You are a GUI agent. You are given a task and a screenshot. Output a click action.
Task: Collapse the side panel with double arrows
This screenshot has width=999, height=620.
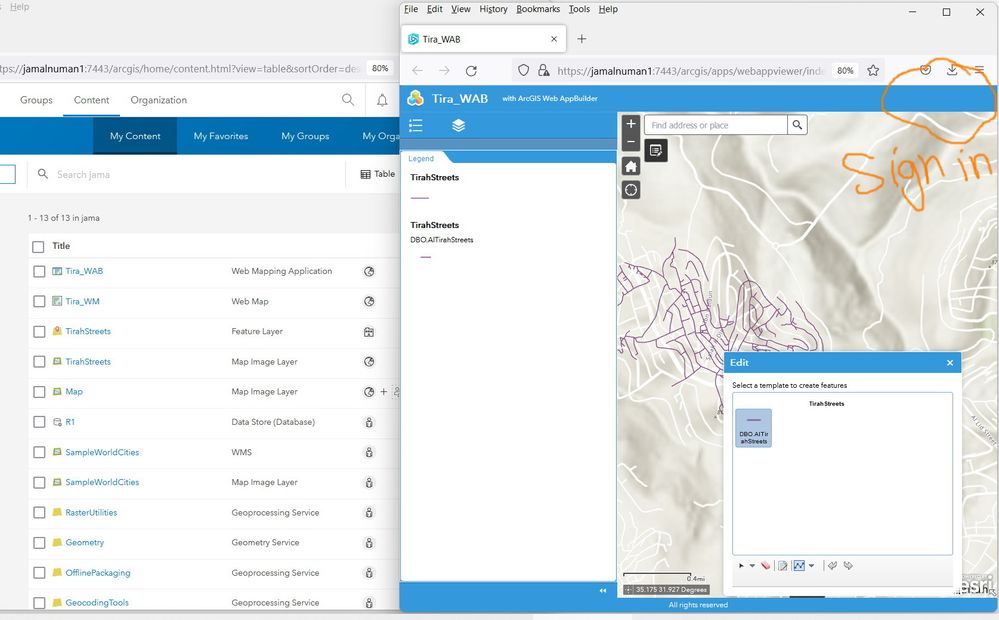point(603,591)
